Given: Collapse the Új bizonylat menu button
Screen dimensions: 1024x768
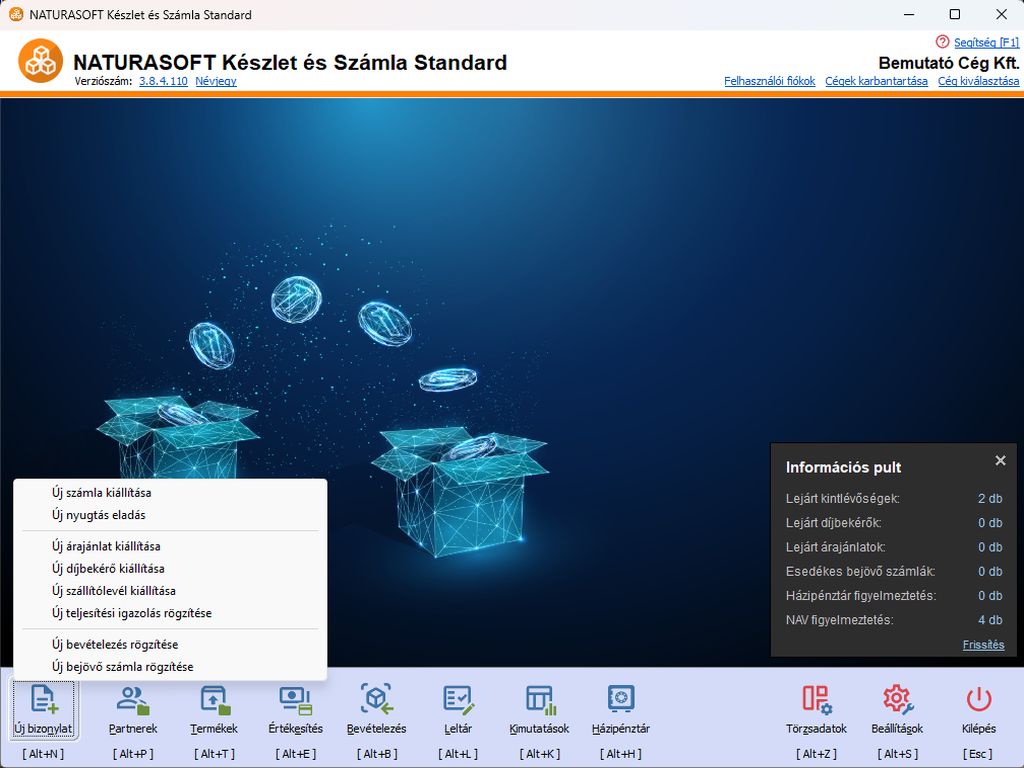Looking at the screenshot, I should tap(43, 706).
